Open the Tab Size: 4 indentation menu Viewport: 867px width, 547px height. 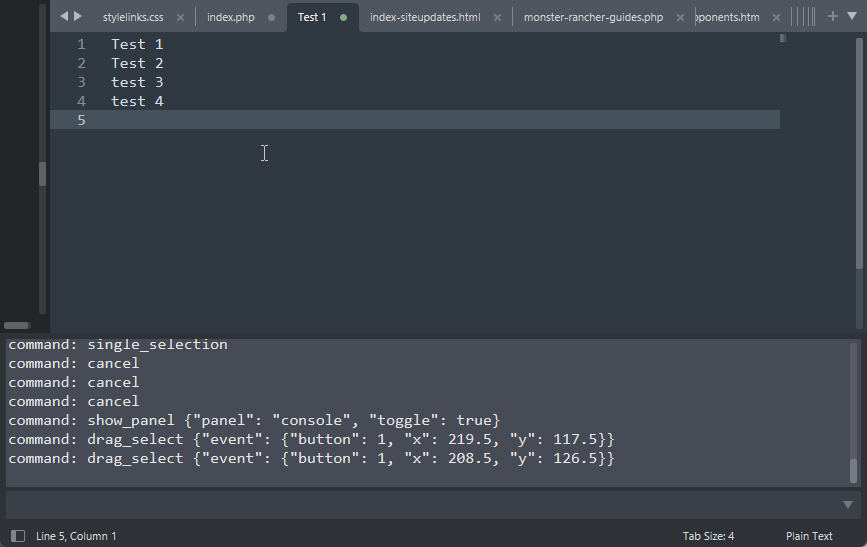coord(708,536)
